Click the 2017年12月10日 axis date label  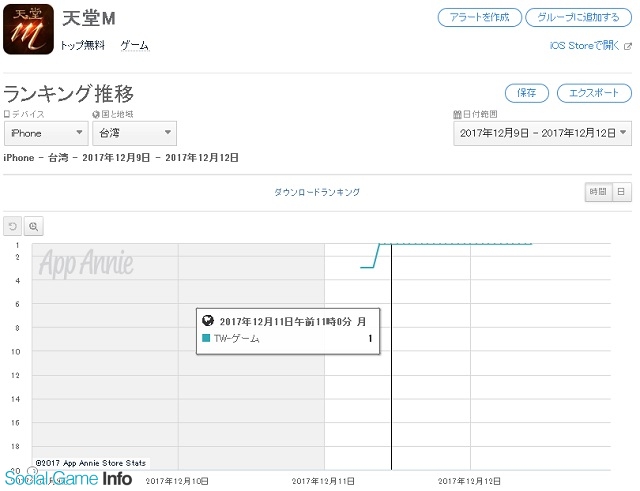click(x=177, y=481)
